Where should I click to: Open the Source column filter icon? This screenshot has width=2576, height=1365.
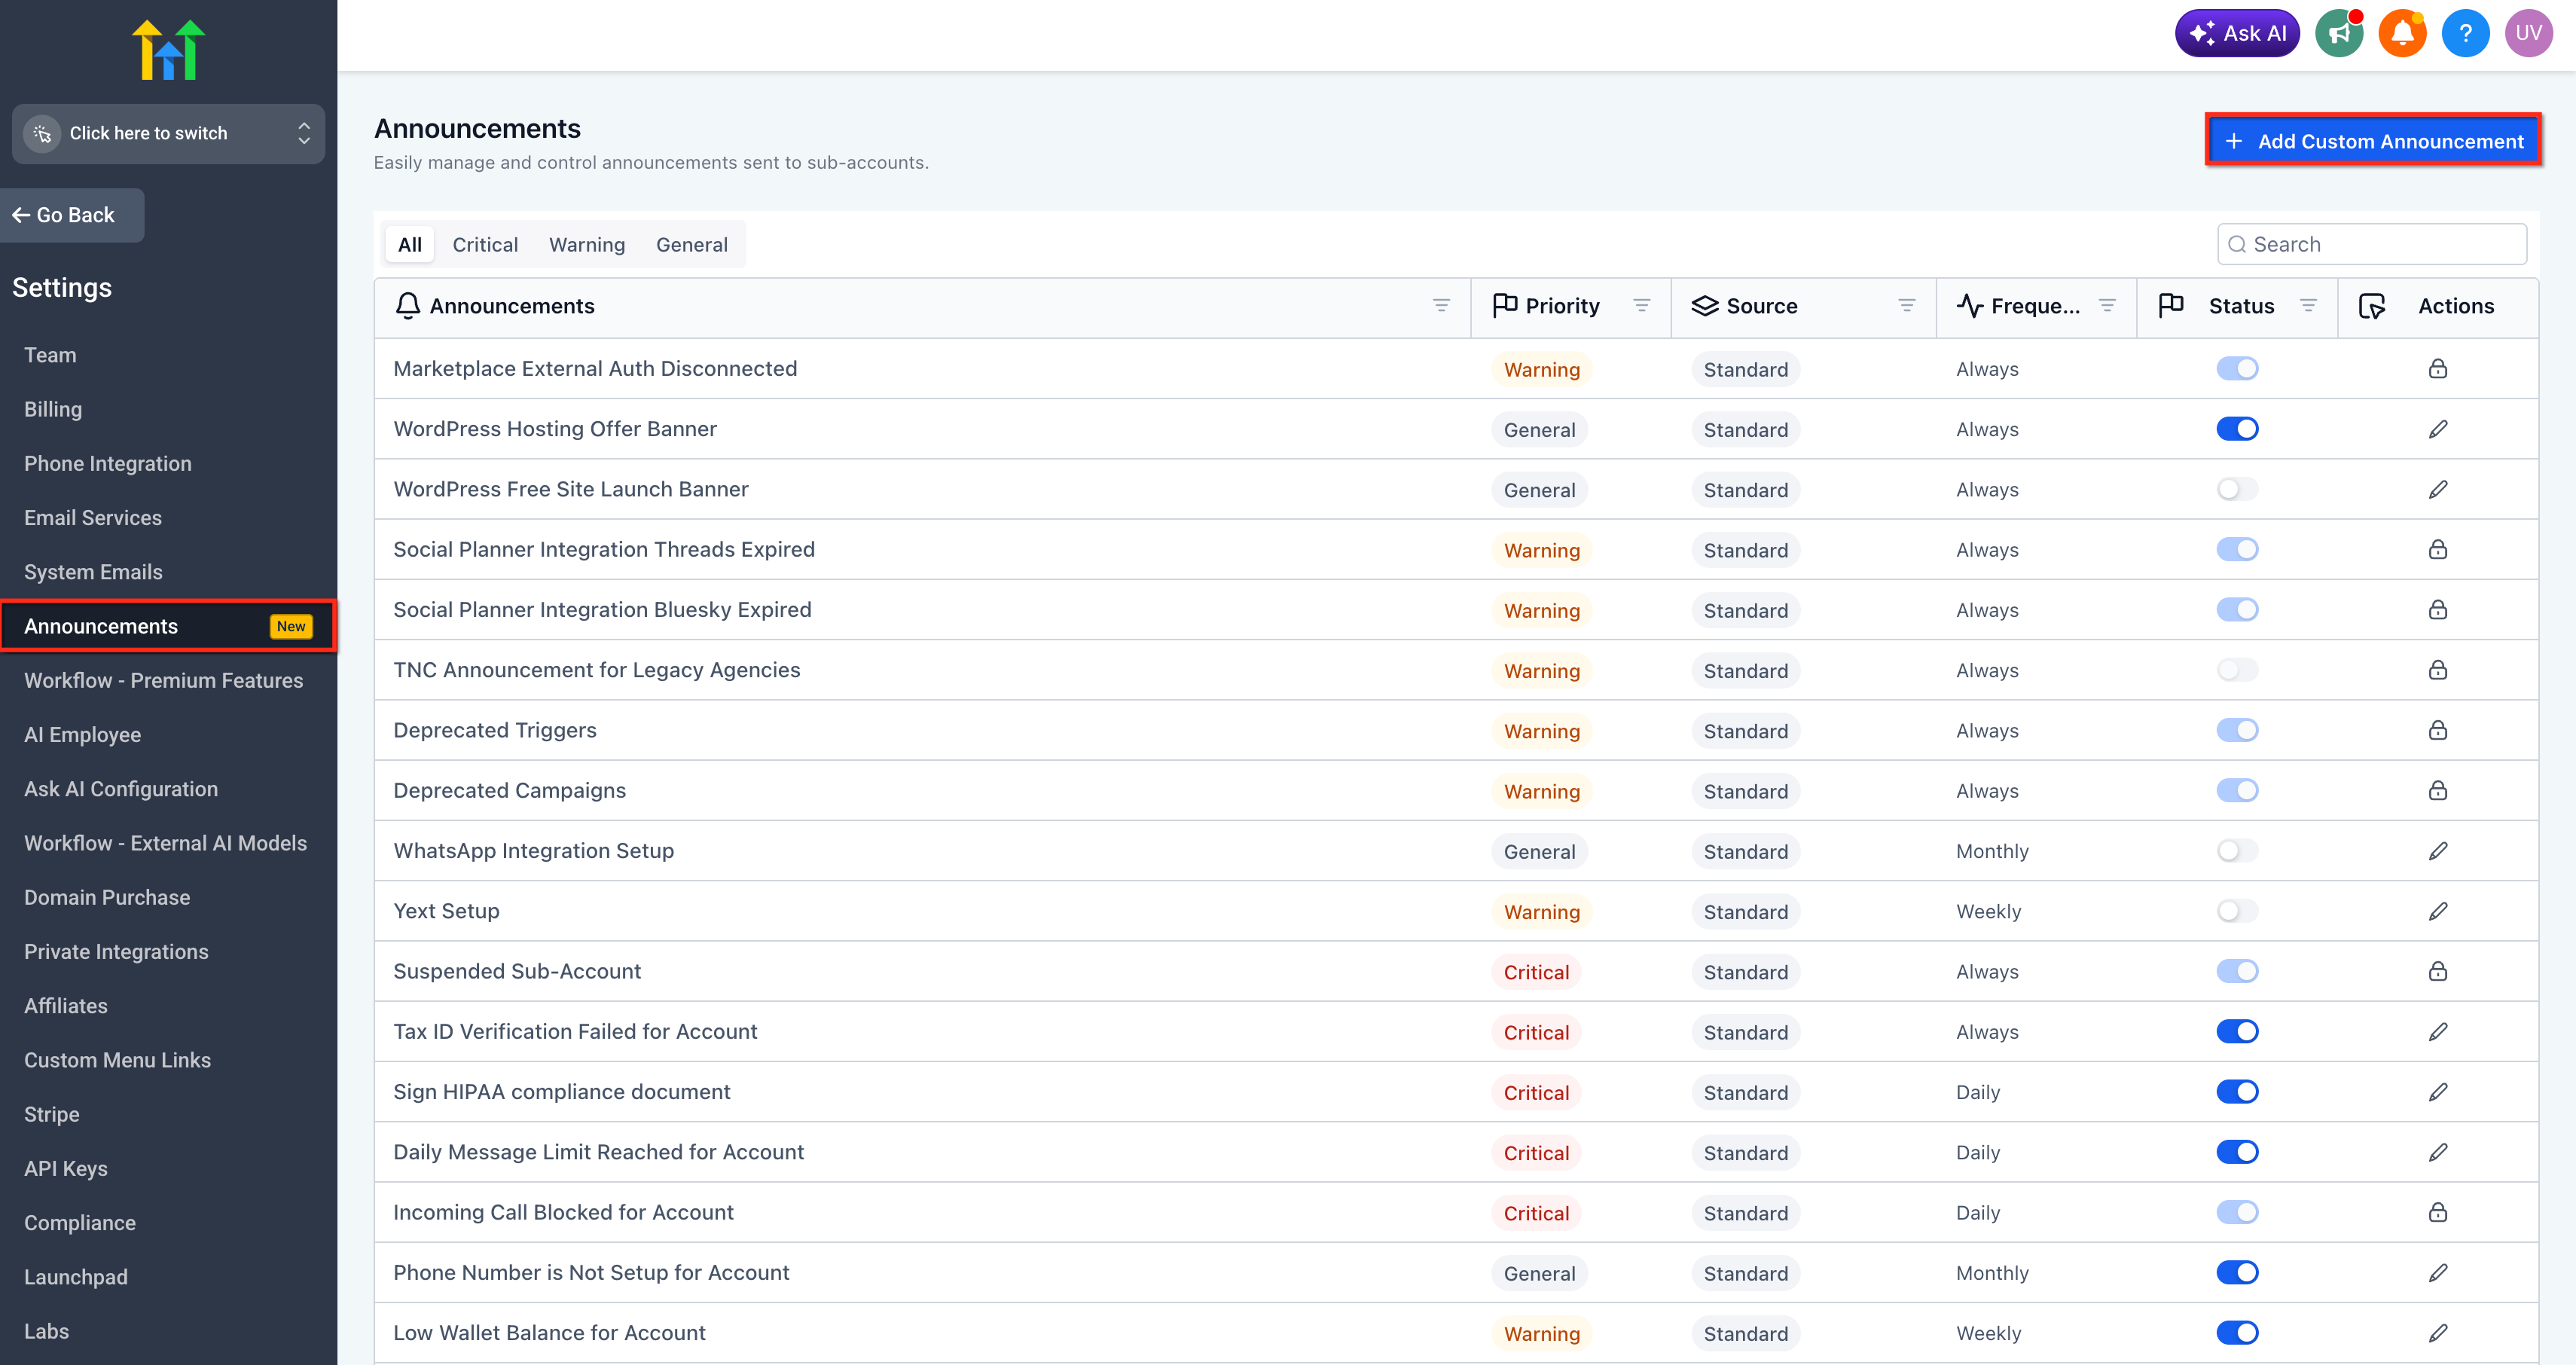1906,306
